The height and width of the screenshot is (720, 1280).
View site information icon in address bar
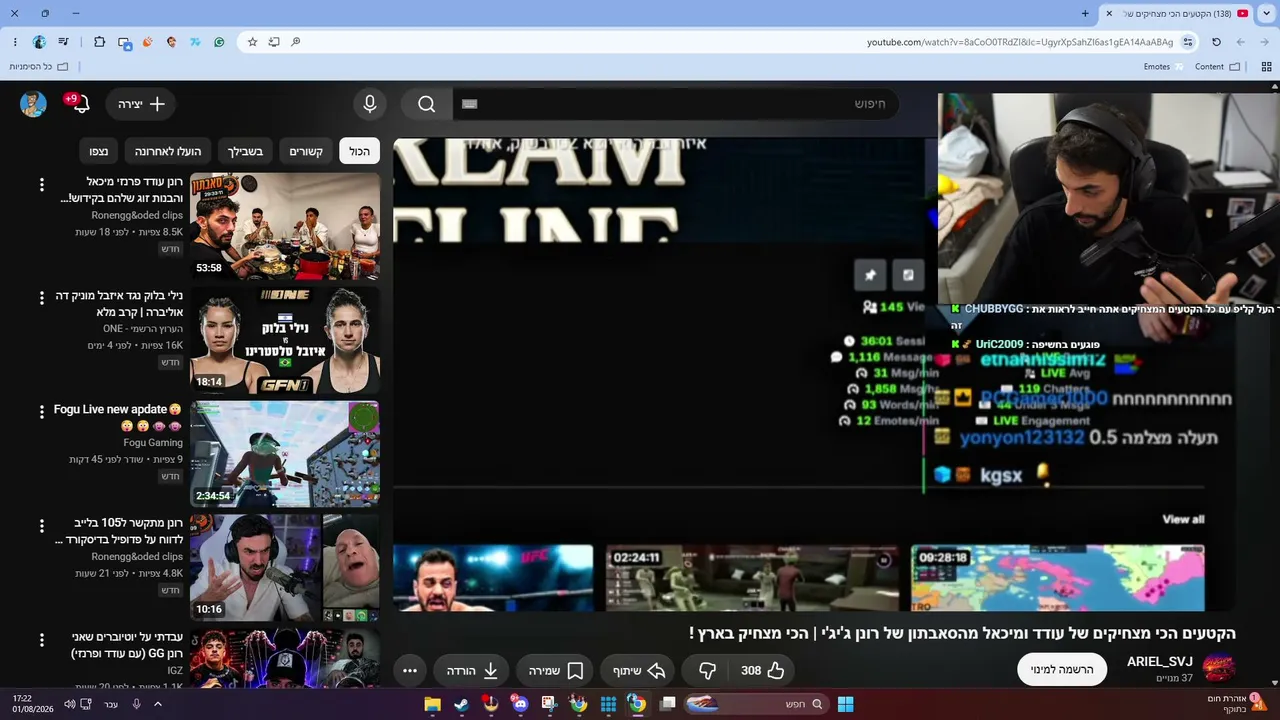point(1188,42)
